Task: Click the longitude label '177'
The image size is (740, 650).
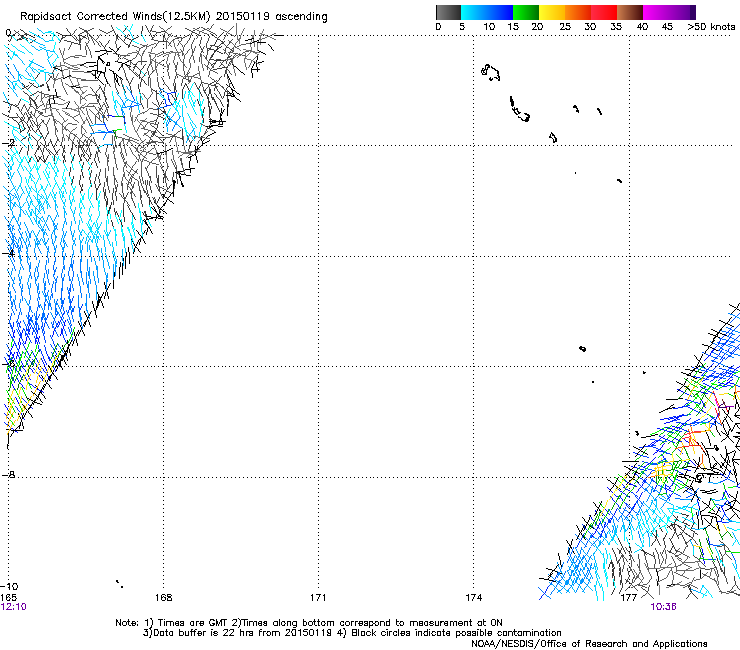Action: click(x=629, y=598)
